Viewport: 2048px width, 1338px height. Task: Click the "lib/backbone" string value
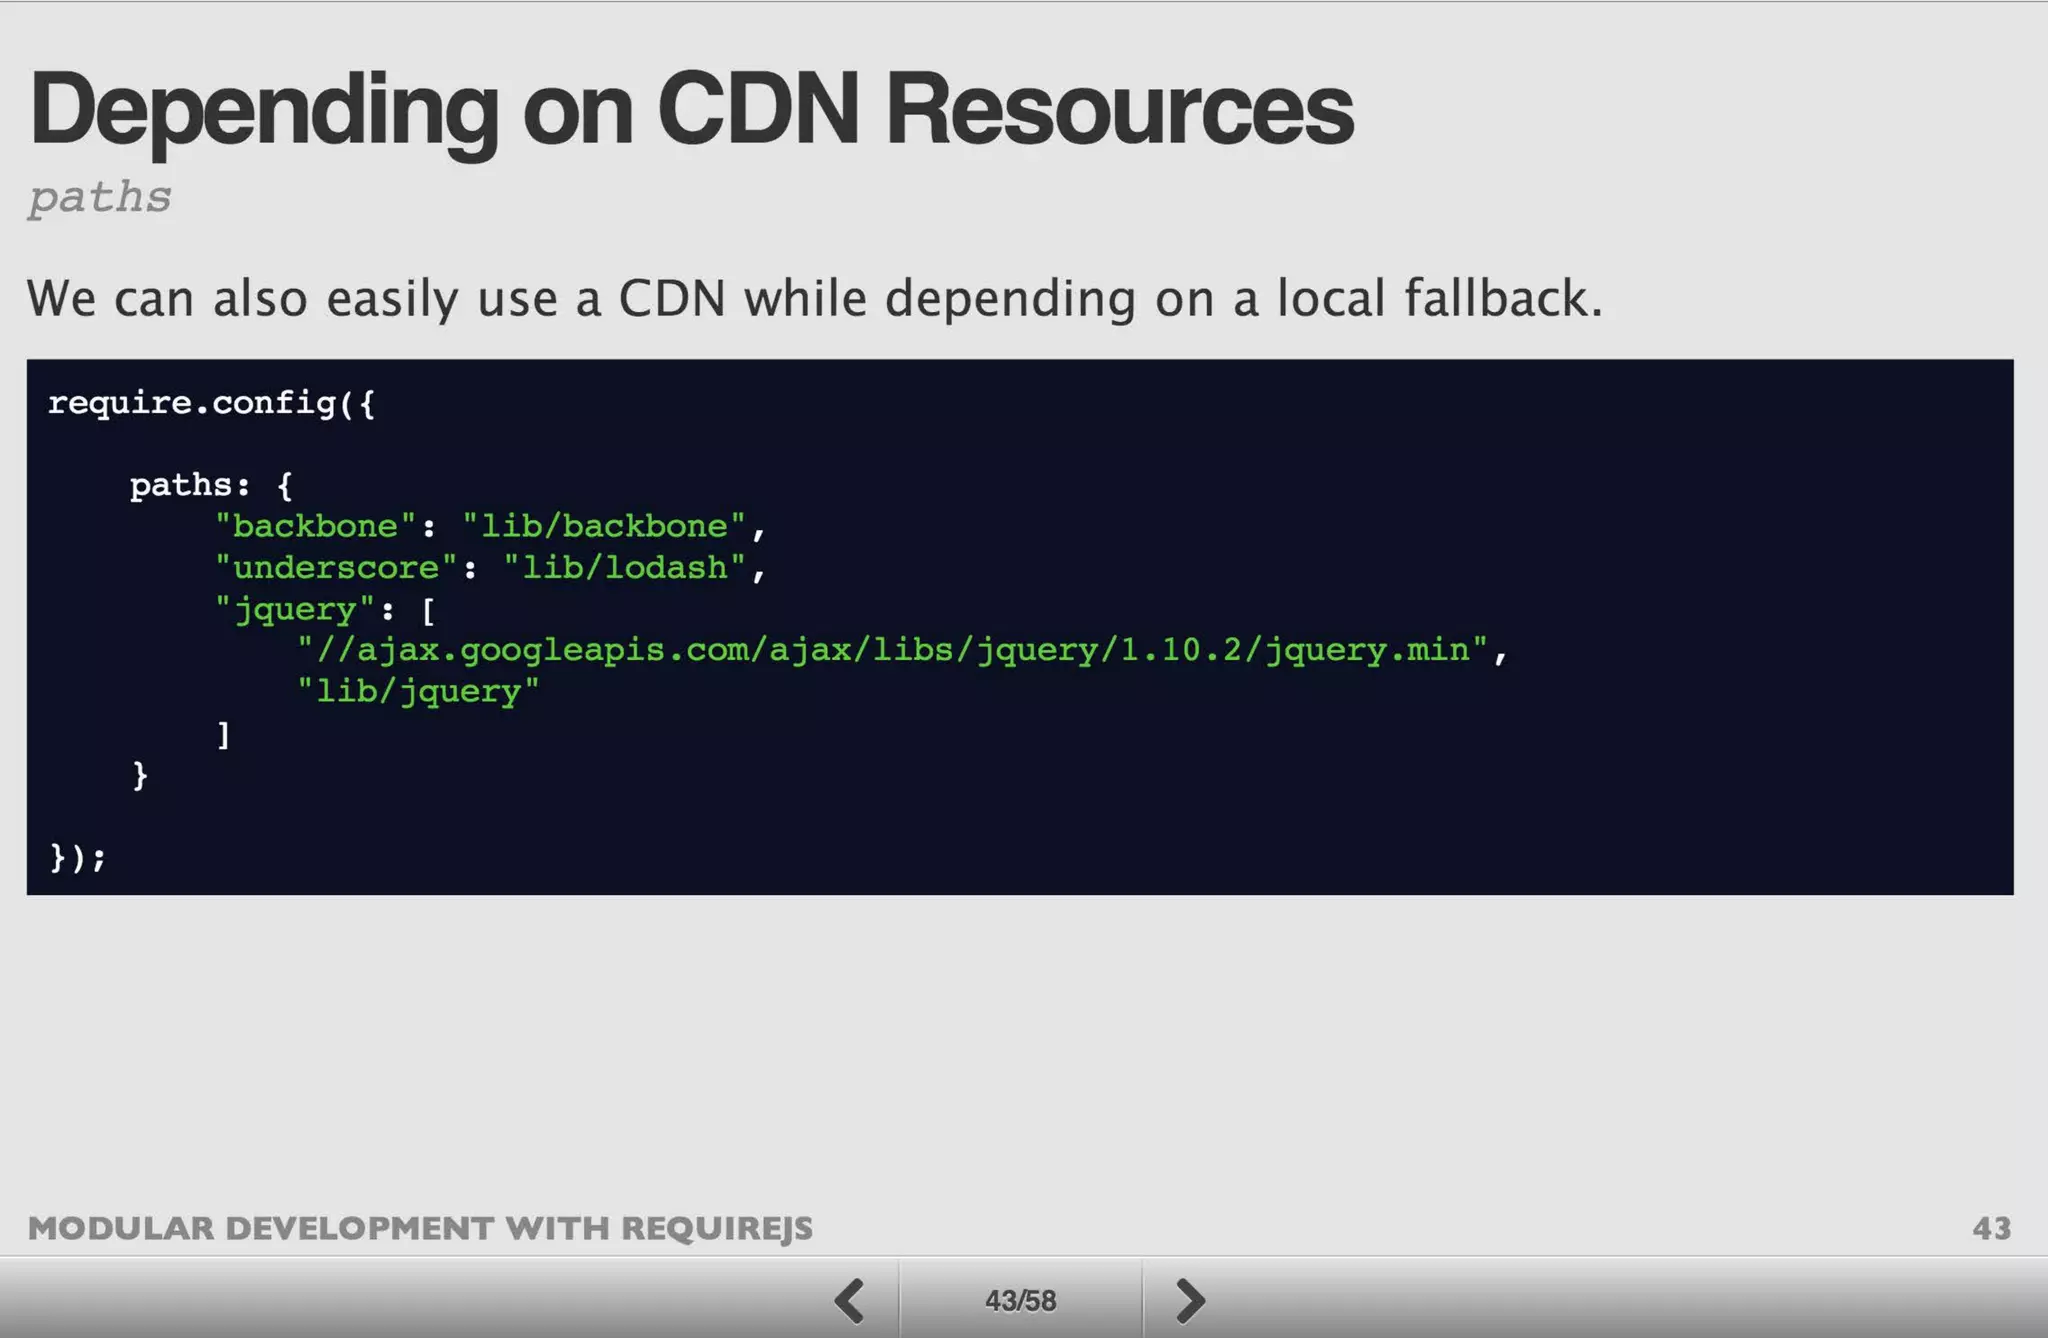click(x=604, y=526)
